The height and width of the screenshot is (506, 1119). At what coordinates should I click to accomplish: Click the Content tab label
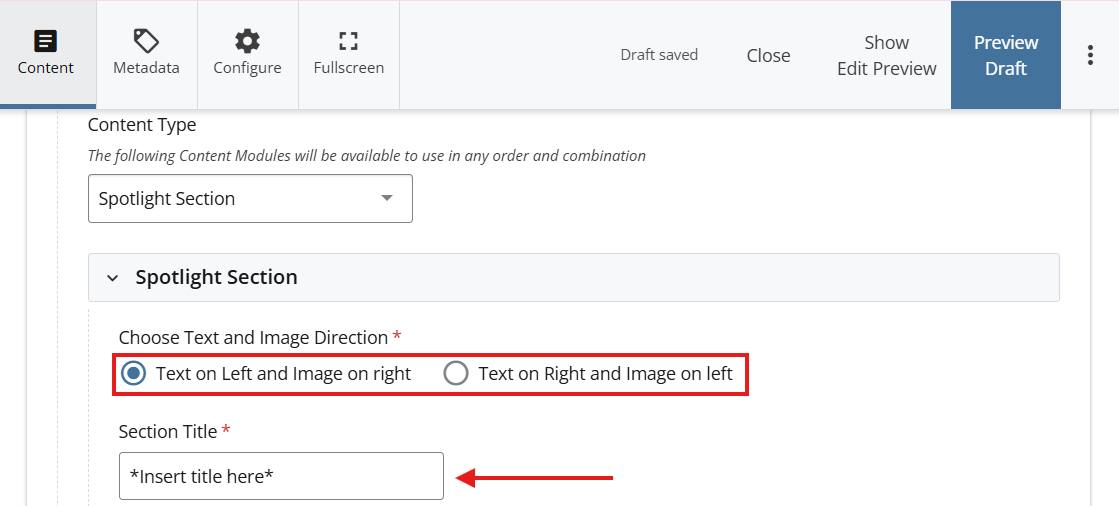(46, 68)
